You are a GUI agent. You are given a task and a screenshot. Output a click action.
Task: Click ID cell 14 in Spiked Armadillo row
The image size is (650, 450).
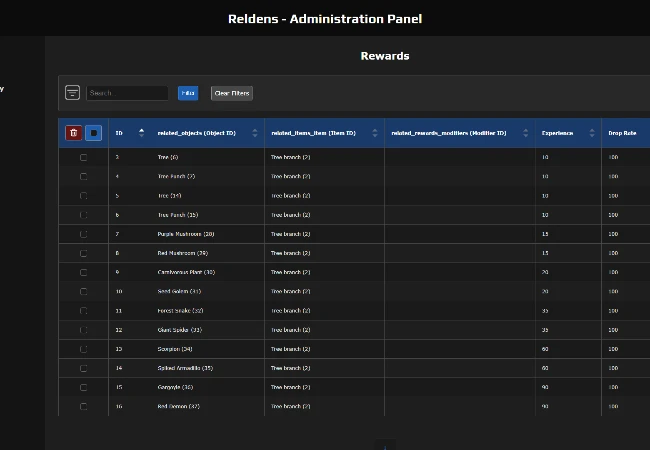[119, 368]
